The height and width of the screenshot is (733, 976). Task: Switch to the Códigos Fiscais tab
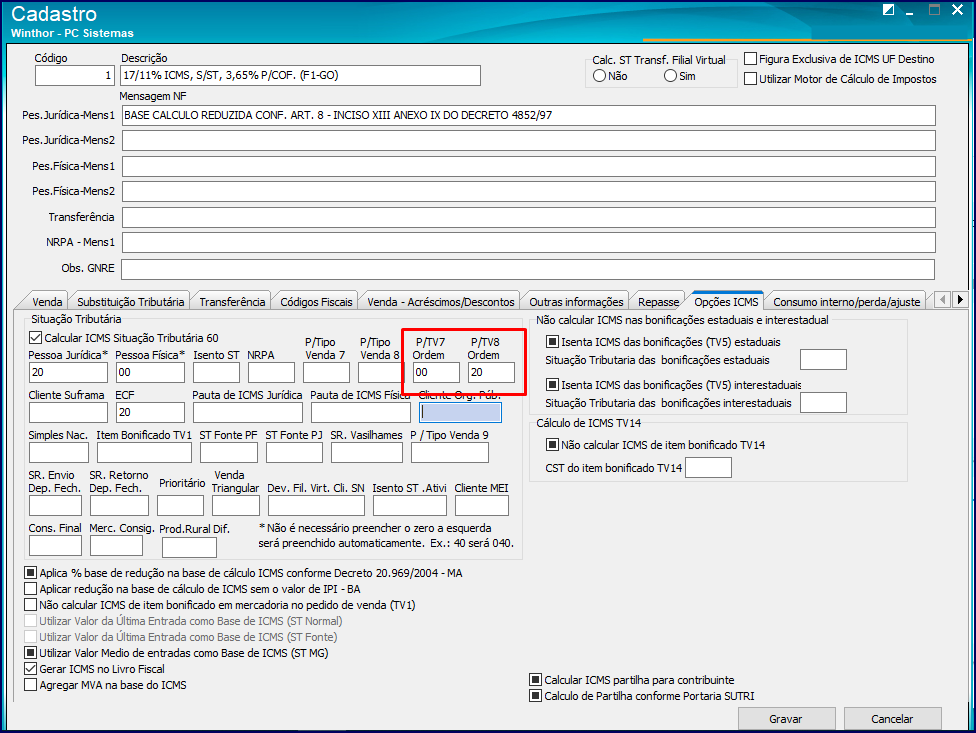tap(316, 301)
